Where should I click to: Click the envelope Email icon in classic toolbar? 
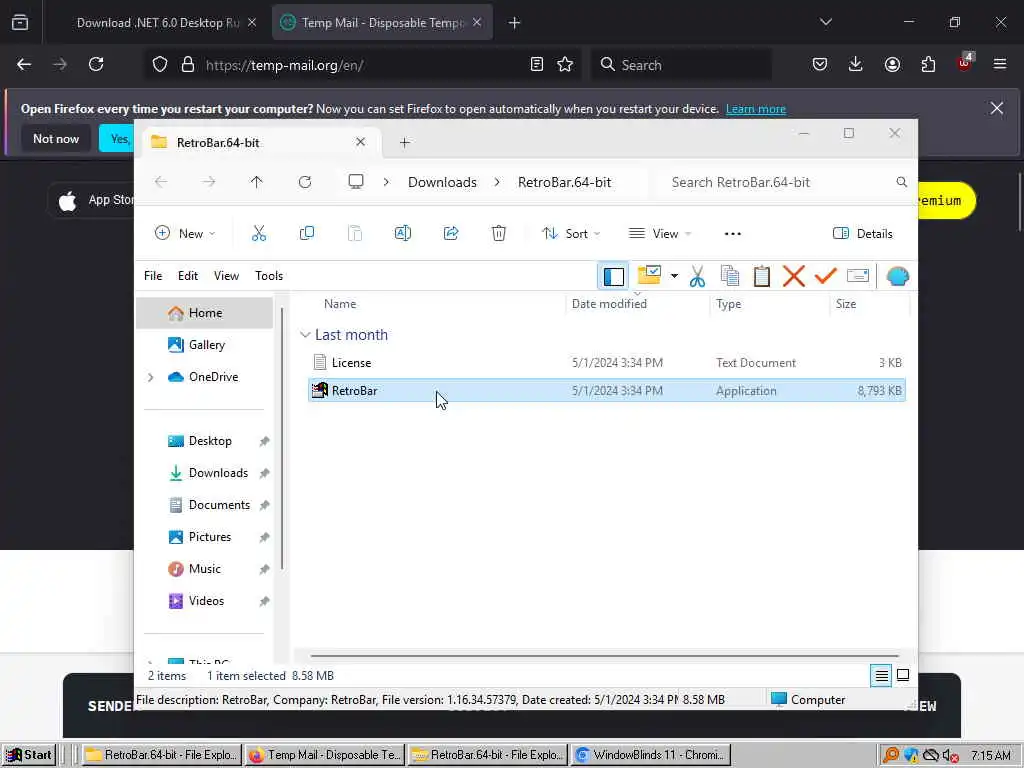tap(857, 276)
